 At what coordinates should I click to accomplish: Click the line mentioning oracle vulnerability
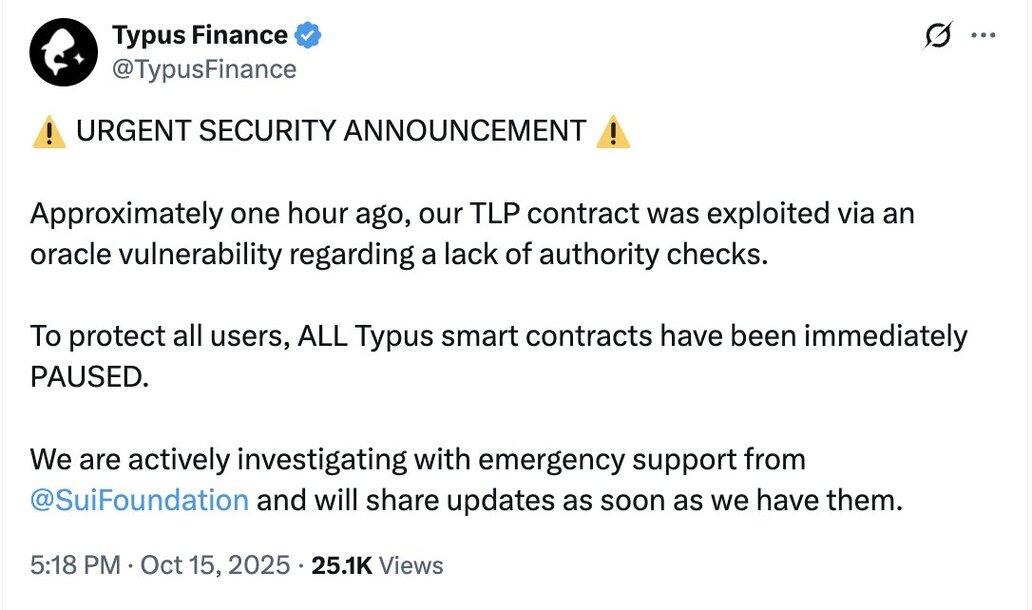point(399,254)
